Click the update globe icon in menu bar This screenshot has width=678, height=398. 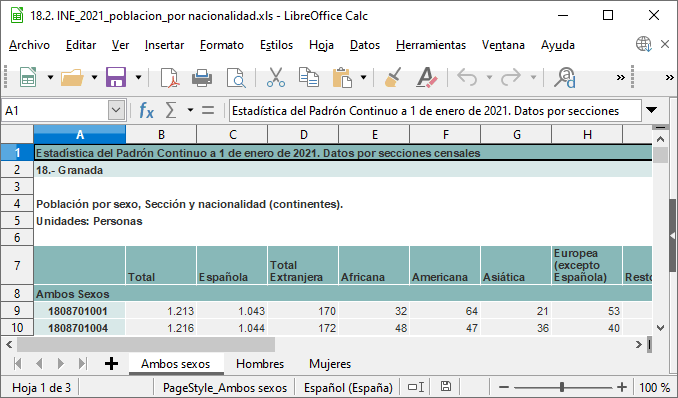(x=643, y=44)
